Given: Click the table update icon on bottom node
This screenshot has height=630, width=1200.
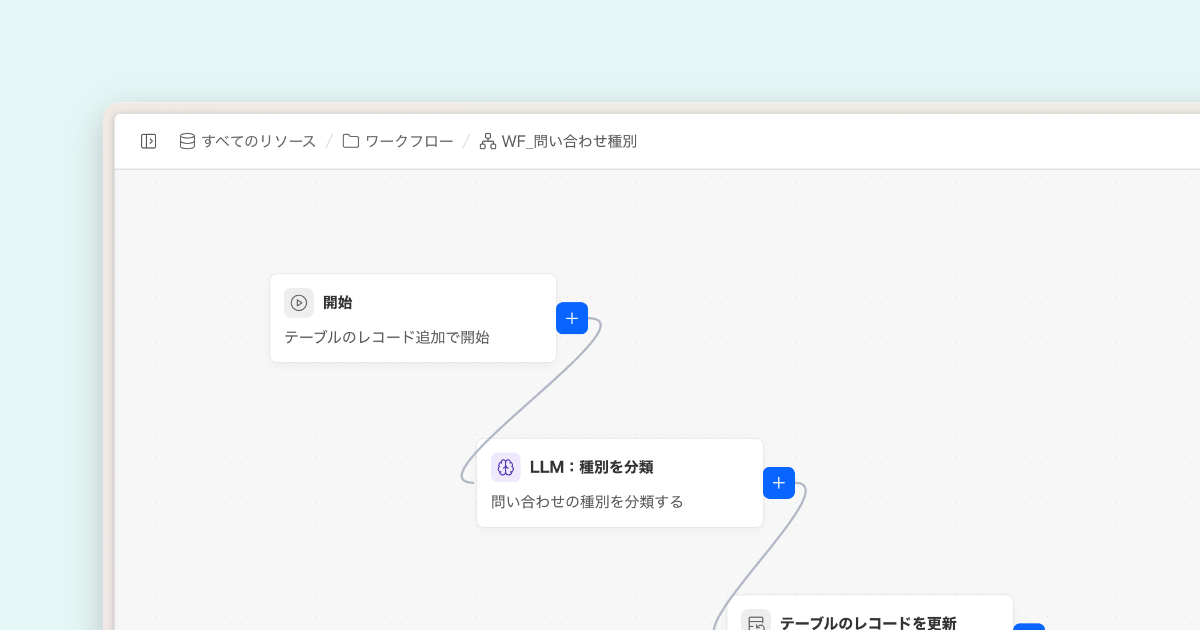Looking at the screenshot, I should point(756,621).
